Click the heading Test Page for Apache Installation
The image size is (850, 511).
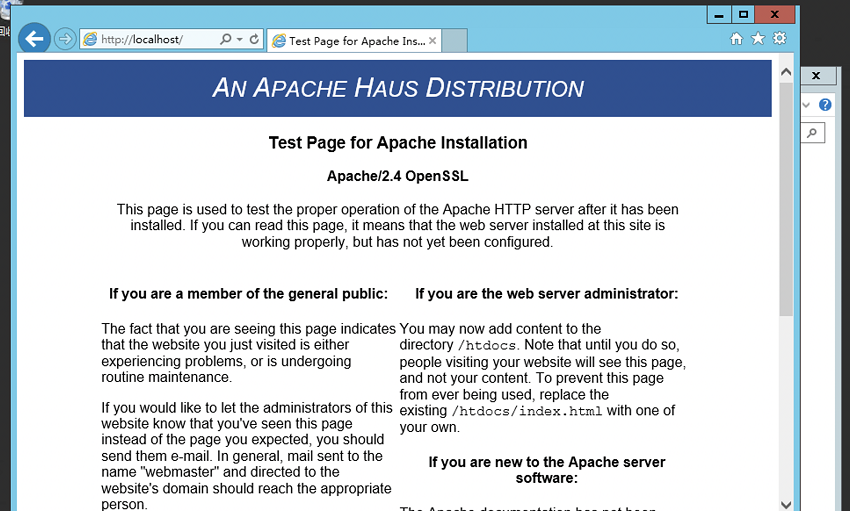pyautogui.click(x=398, y=143)
